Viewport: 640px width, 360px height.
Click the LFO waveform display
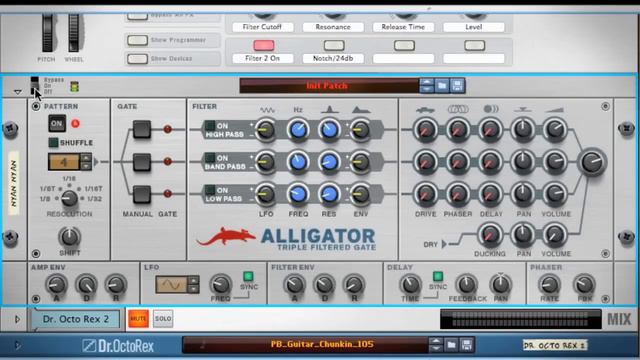172,284
